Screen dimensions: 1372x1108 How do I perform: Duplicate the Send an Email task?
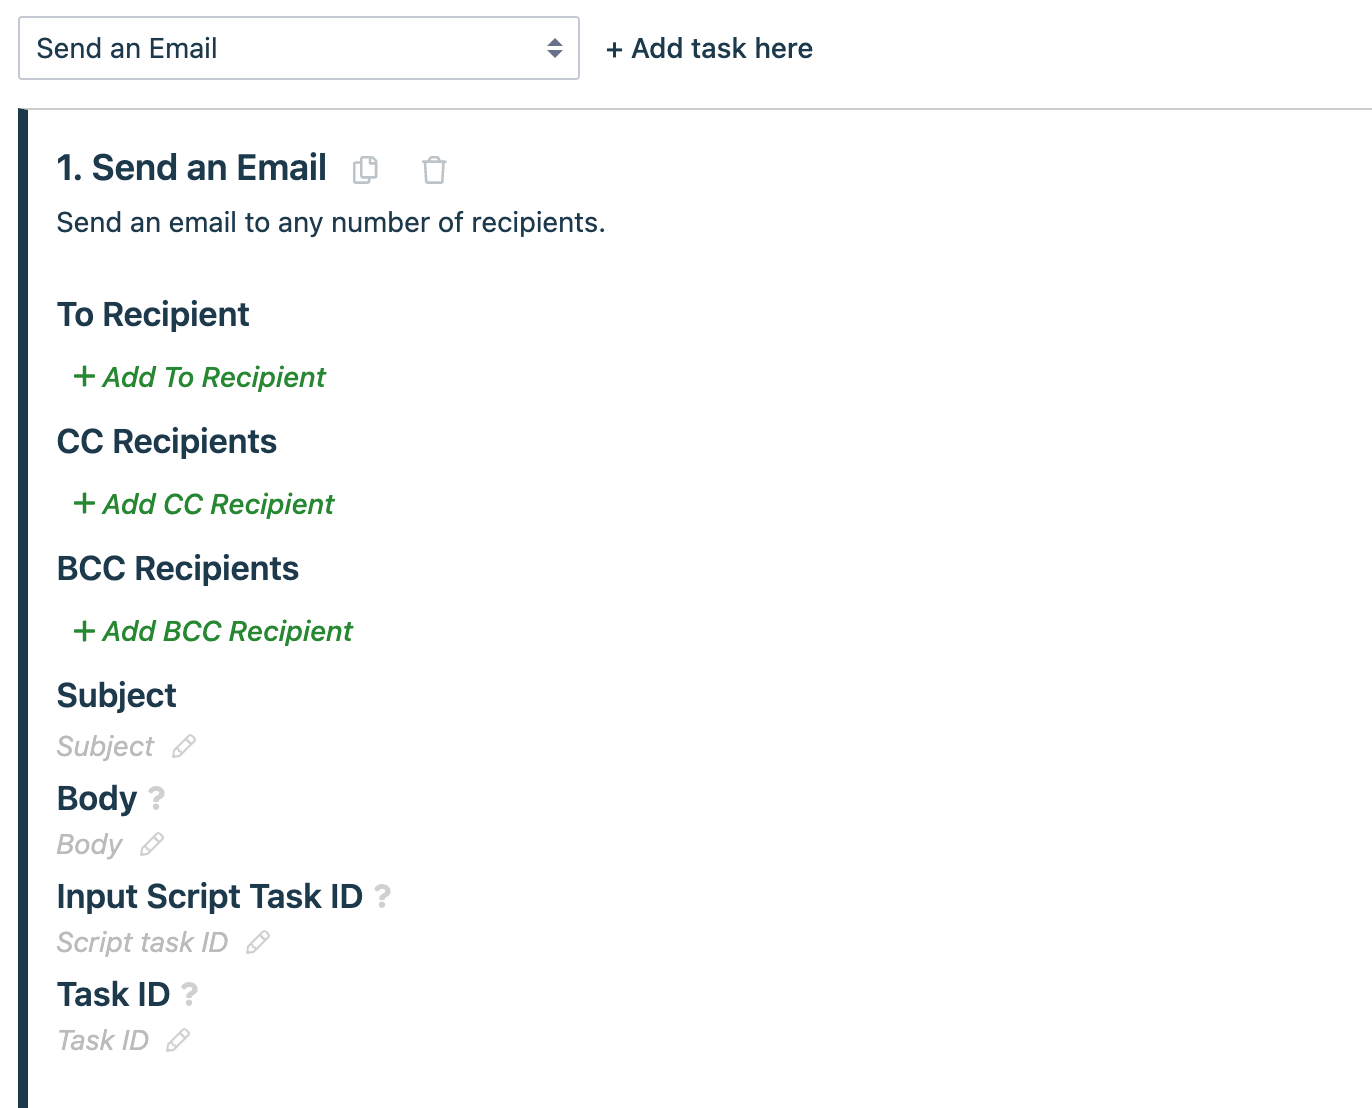(x=365, y=170)
